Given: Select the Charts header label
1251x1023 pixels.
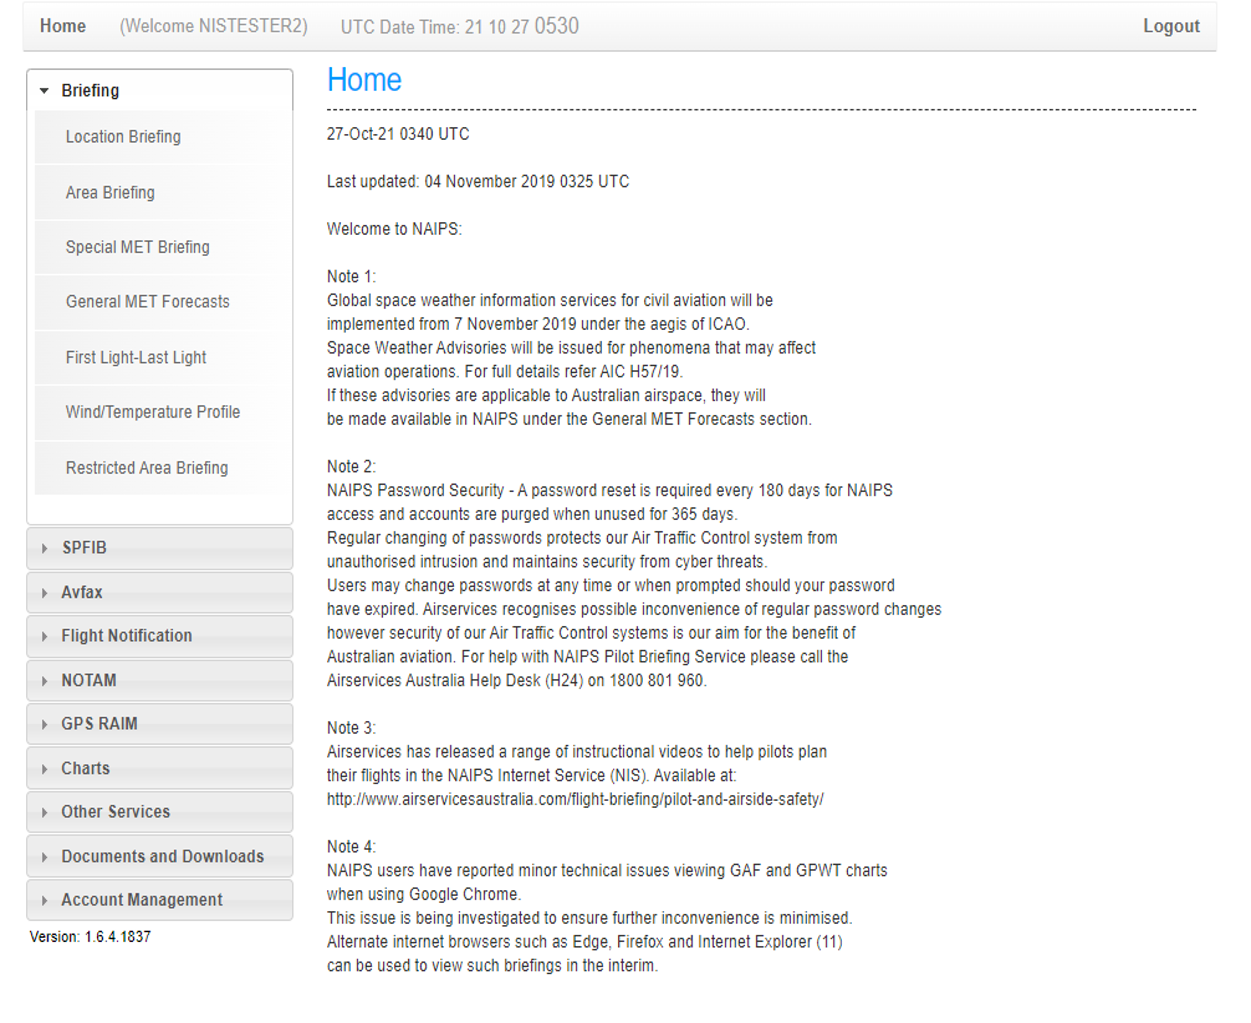Looking at the screenshot, I should coord(85,769).
